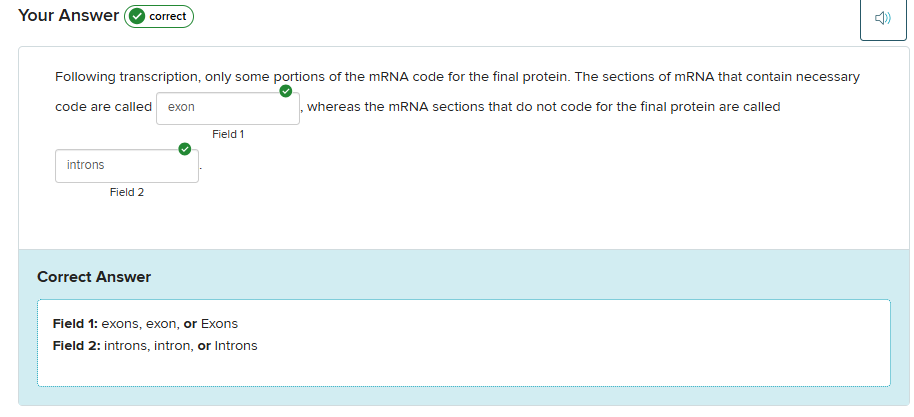Click the green checkmark in the correct badge
The height and width of the screenshot is (417, 914).
point(136,17)
